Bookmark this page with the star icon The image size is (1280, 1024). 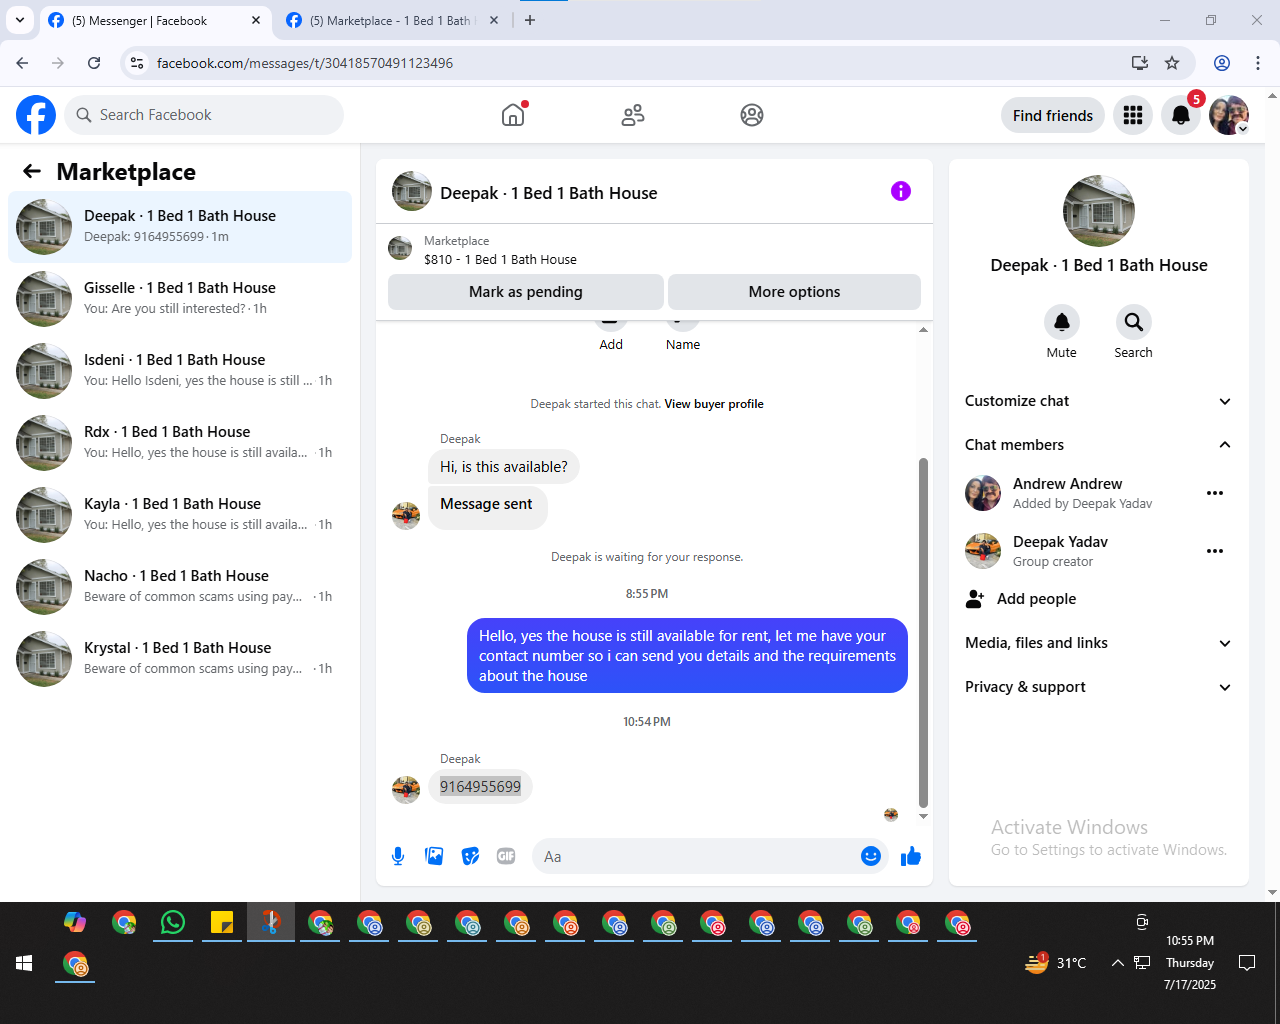[1172, 63]
